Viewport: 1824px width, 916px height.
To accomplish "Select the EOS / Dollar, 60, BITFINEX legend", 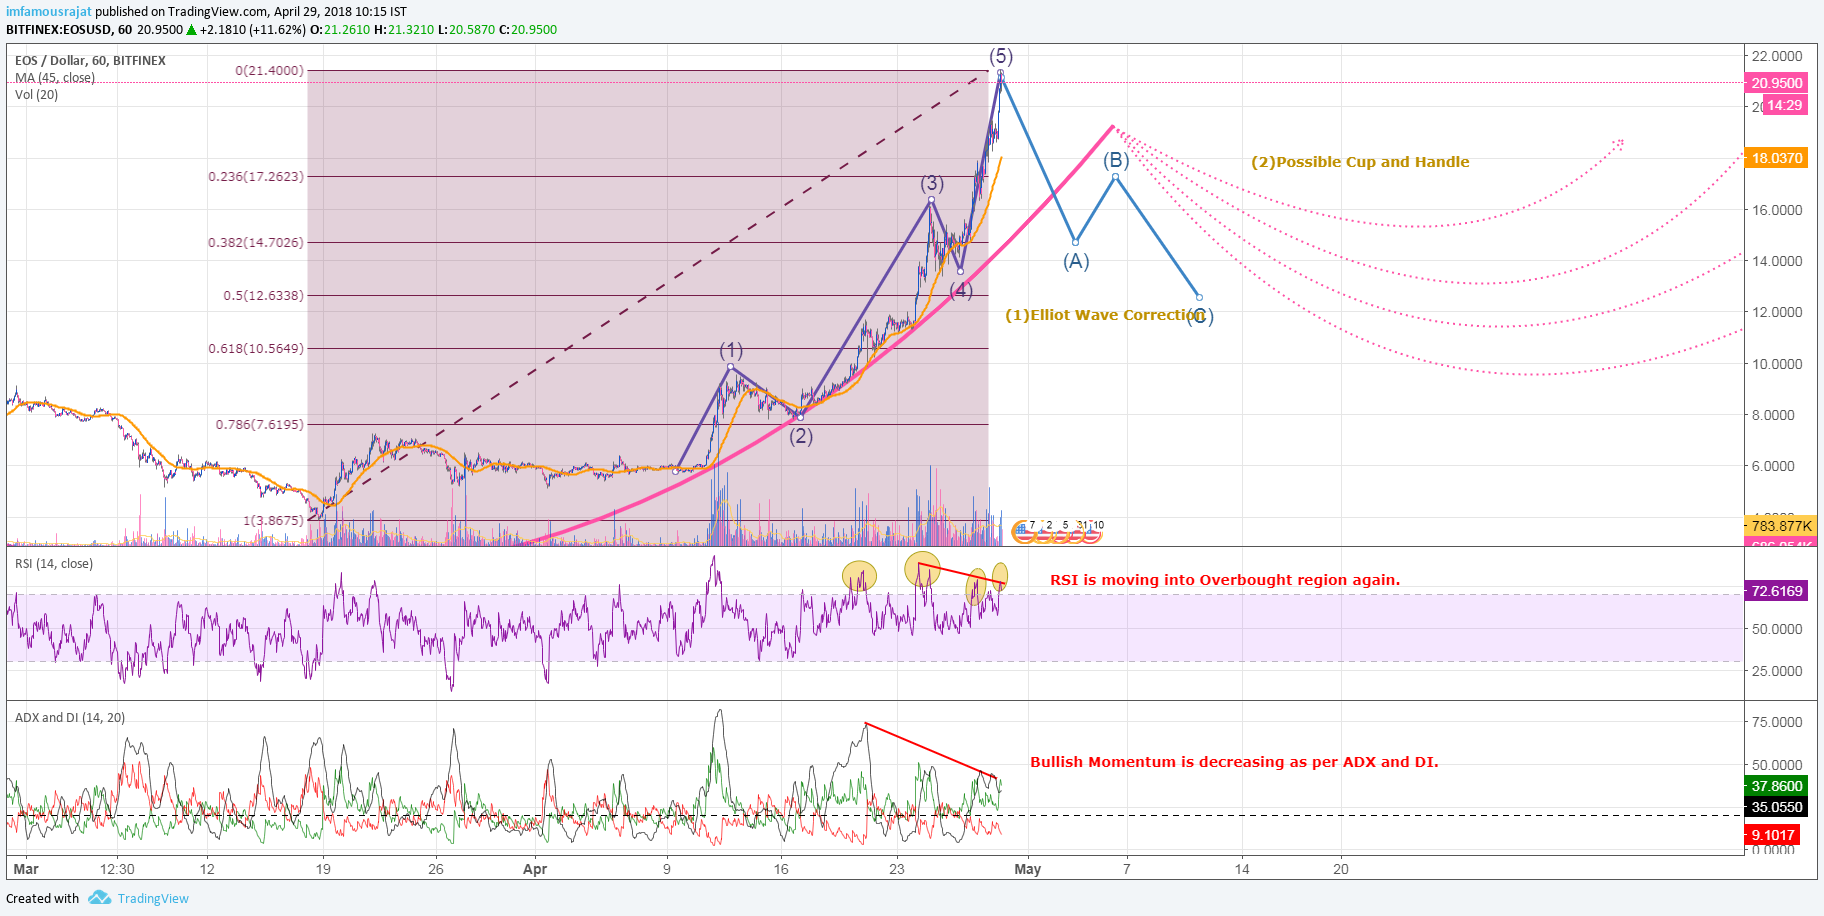I will (91, 61).
